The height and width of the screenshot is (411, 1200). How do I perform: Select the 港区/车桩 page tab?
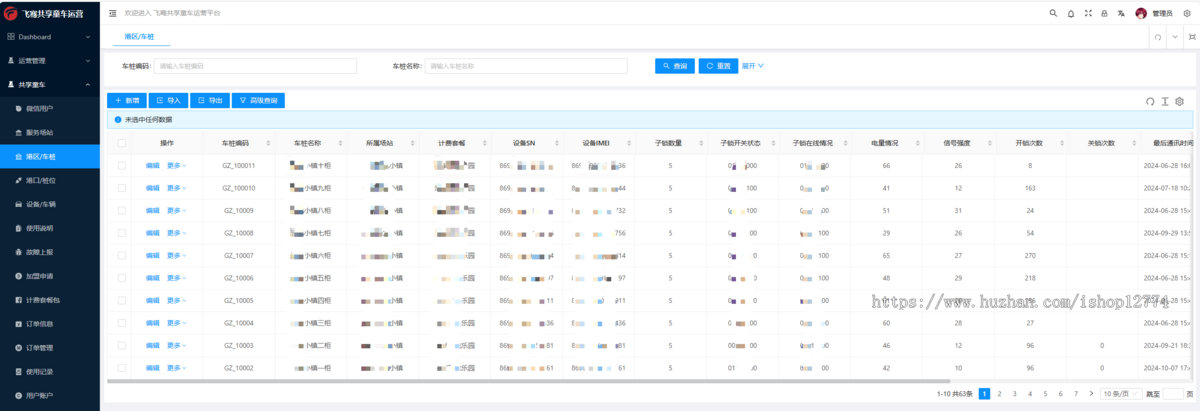[139, 36]
